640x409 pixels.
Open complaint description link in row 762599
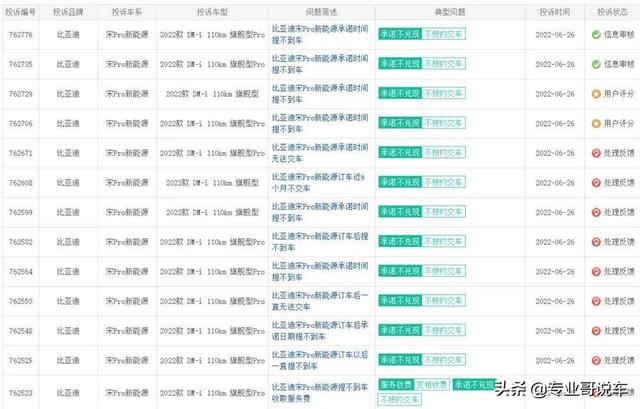320,212
